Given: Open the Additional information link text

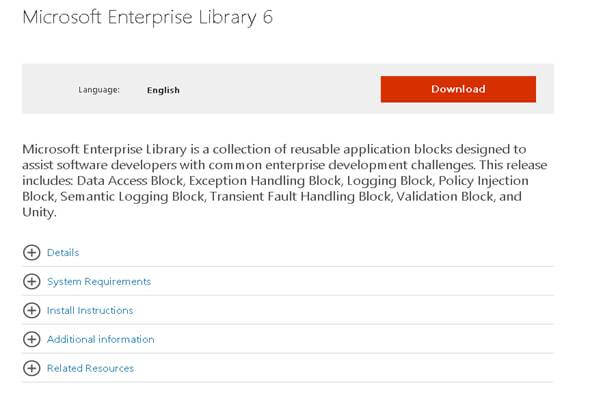Looking at the screenshot, I should (101, 340).
